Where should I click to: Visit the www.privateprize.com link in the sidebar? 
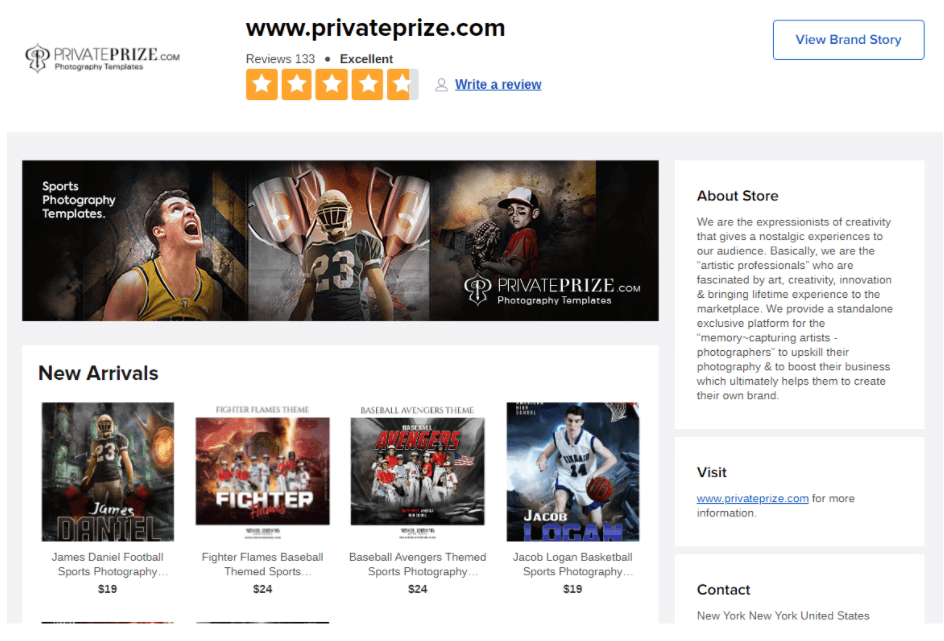(x=753, y=498)
